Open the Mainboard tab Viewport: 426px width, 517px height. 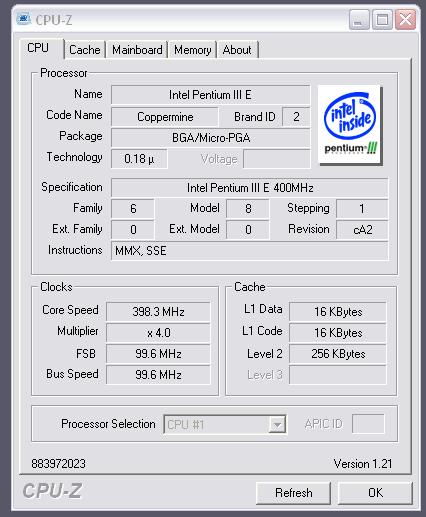point(137,50)
